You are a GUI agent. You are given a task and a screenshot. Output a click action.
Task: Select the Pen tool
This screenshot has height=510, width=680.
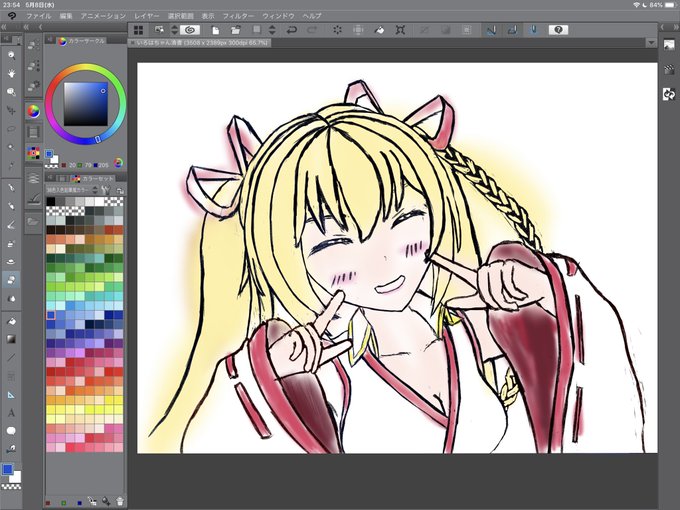click(11, 187)
